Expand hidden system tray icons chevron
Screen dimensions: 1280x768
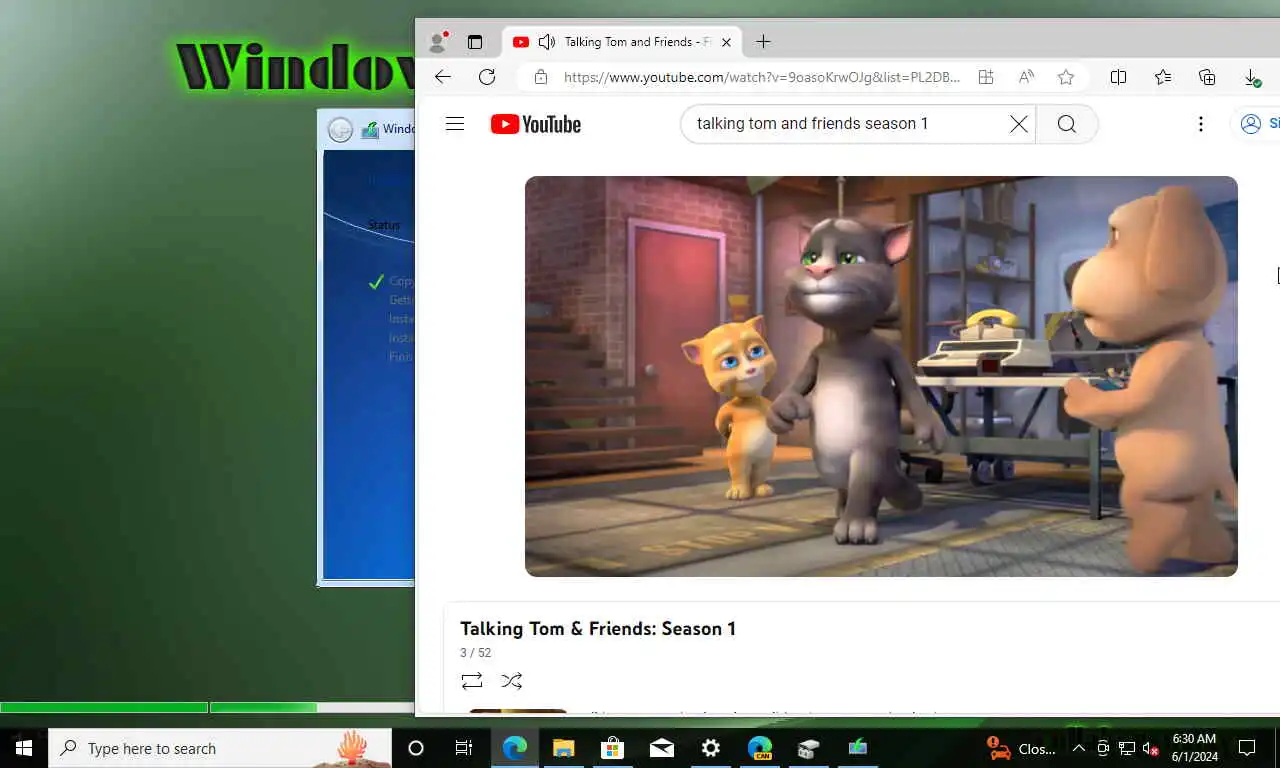(x=1079, y=748)
